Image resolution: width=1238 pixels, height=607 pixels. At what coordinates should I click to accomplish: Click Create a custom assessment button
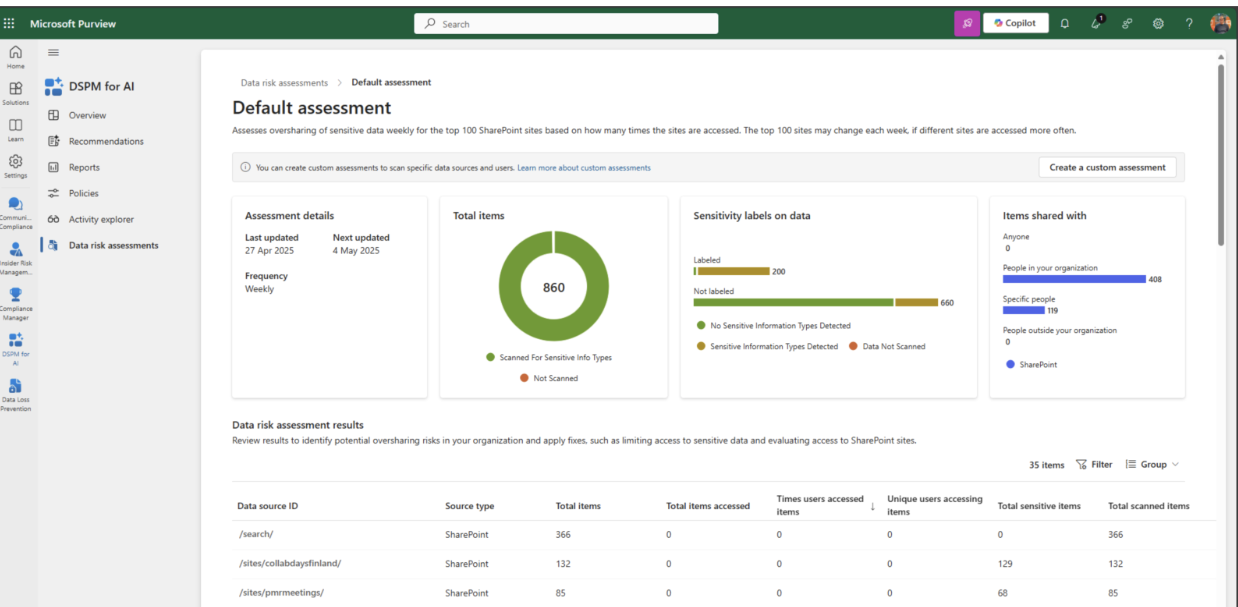pyautogui.click(x=1107, y=167)
